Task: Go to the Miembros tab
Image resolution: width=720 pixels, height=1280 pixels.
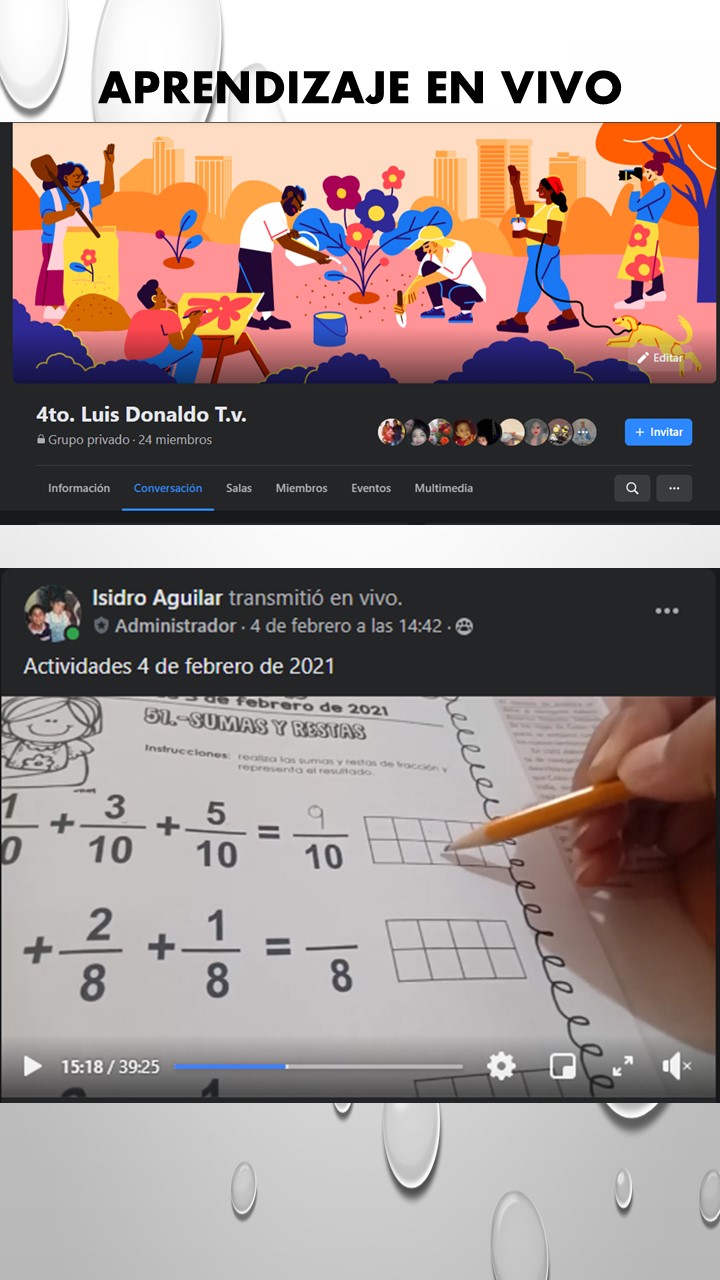Action: 302,488
